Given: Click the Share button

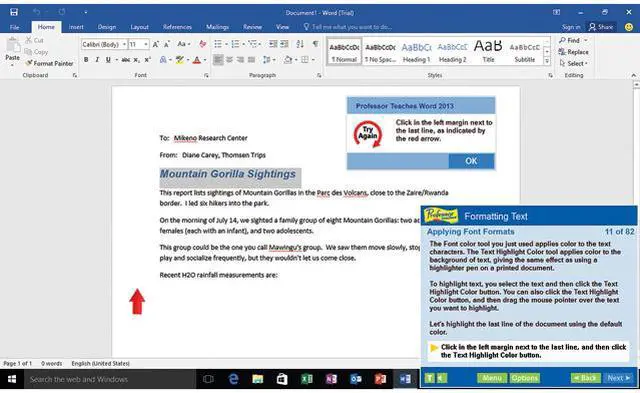Looking at the screenshot, I should (x=600, y=27).
